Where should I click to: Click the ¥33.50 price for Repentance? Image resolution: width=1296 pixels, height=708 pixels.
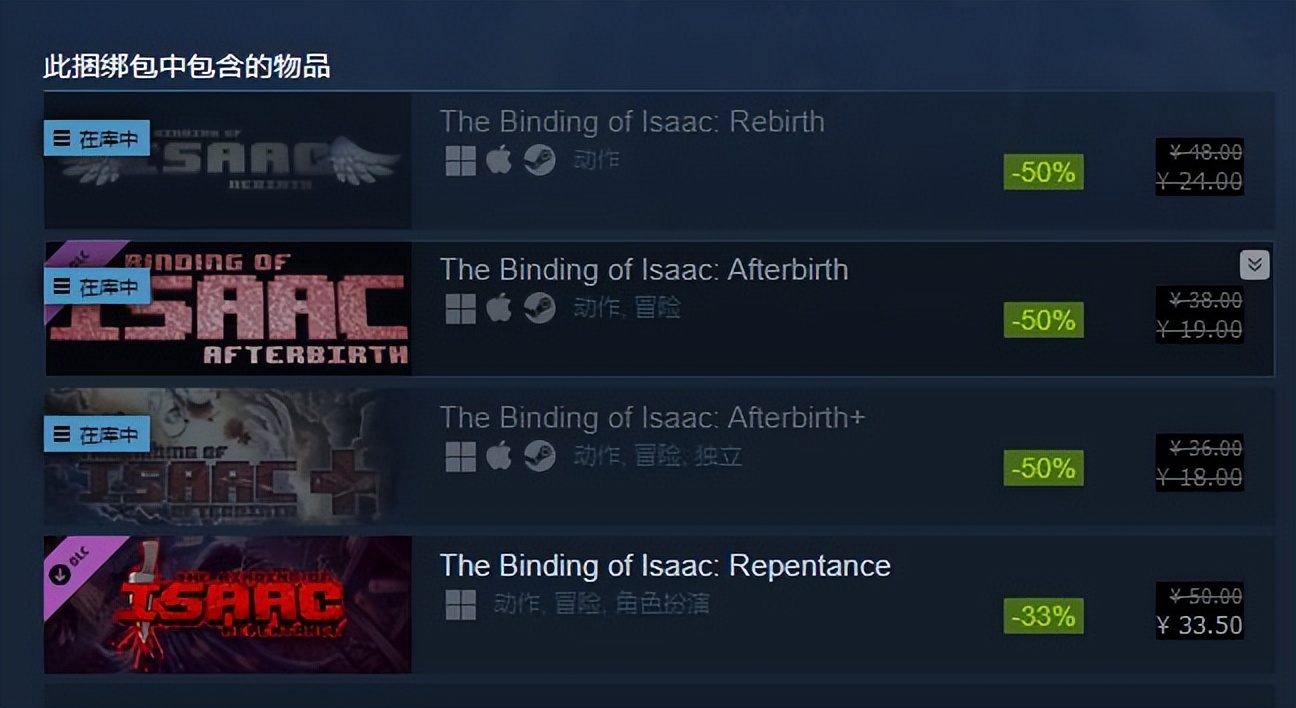(x=1199, y=626)
